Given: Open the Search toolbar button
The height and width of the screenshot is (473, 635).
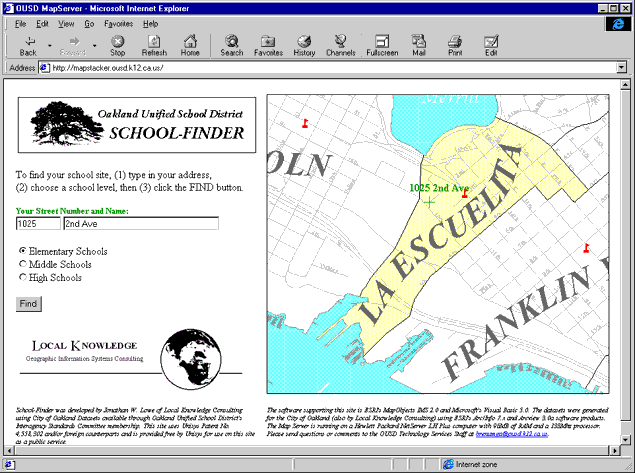Looking at the screenshot, I should pos(232,45).
